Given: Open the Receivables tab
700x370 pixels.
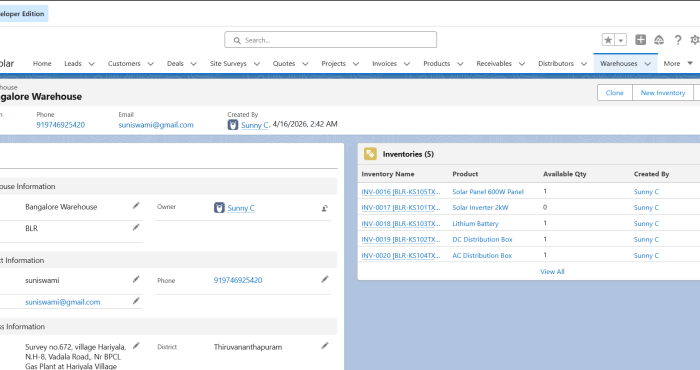Looking at the screenshot, I should (x=494, y=63).
